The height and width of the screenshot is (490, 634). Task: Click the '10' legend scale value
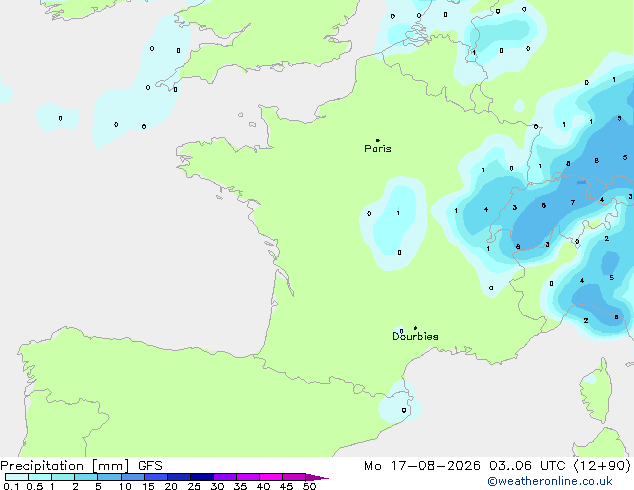pyautogui.click(x=125, y=486)
